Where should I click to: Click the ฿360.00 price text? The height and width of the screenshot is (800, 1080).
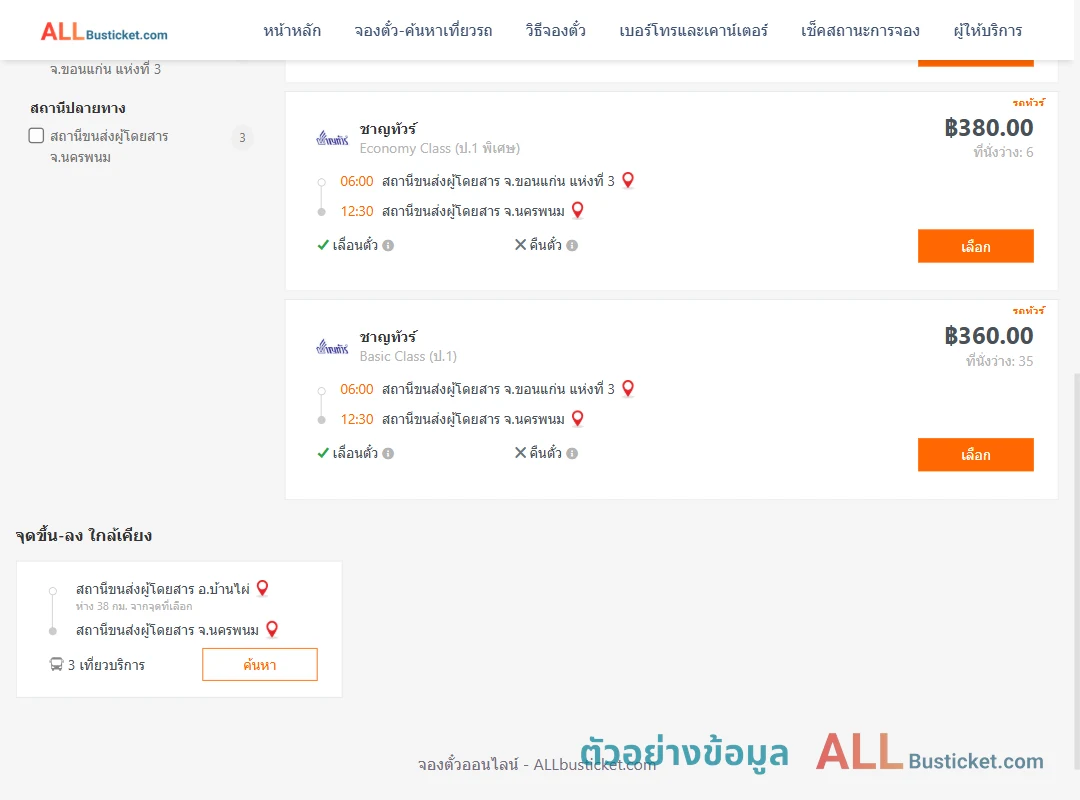point(988,336)
